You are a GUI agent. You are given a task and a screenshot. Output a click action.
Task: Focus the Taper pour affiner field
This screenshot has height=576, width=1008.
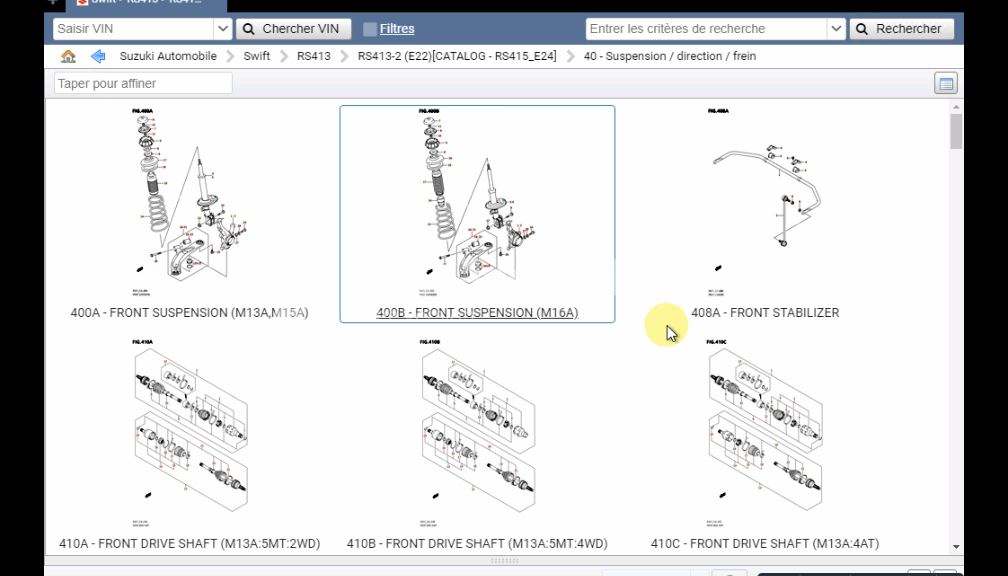tap(143, 84)
